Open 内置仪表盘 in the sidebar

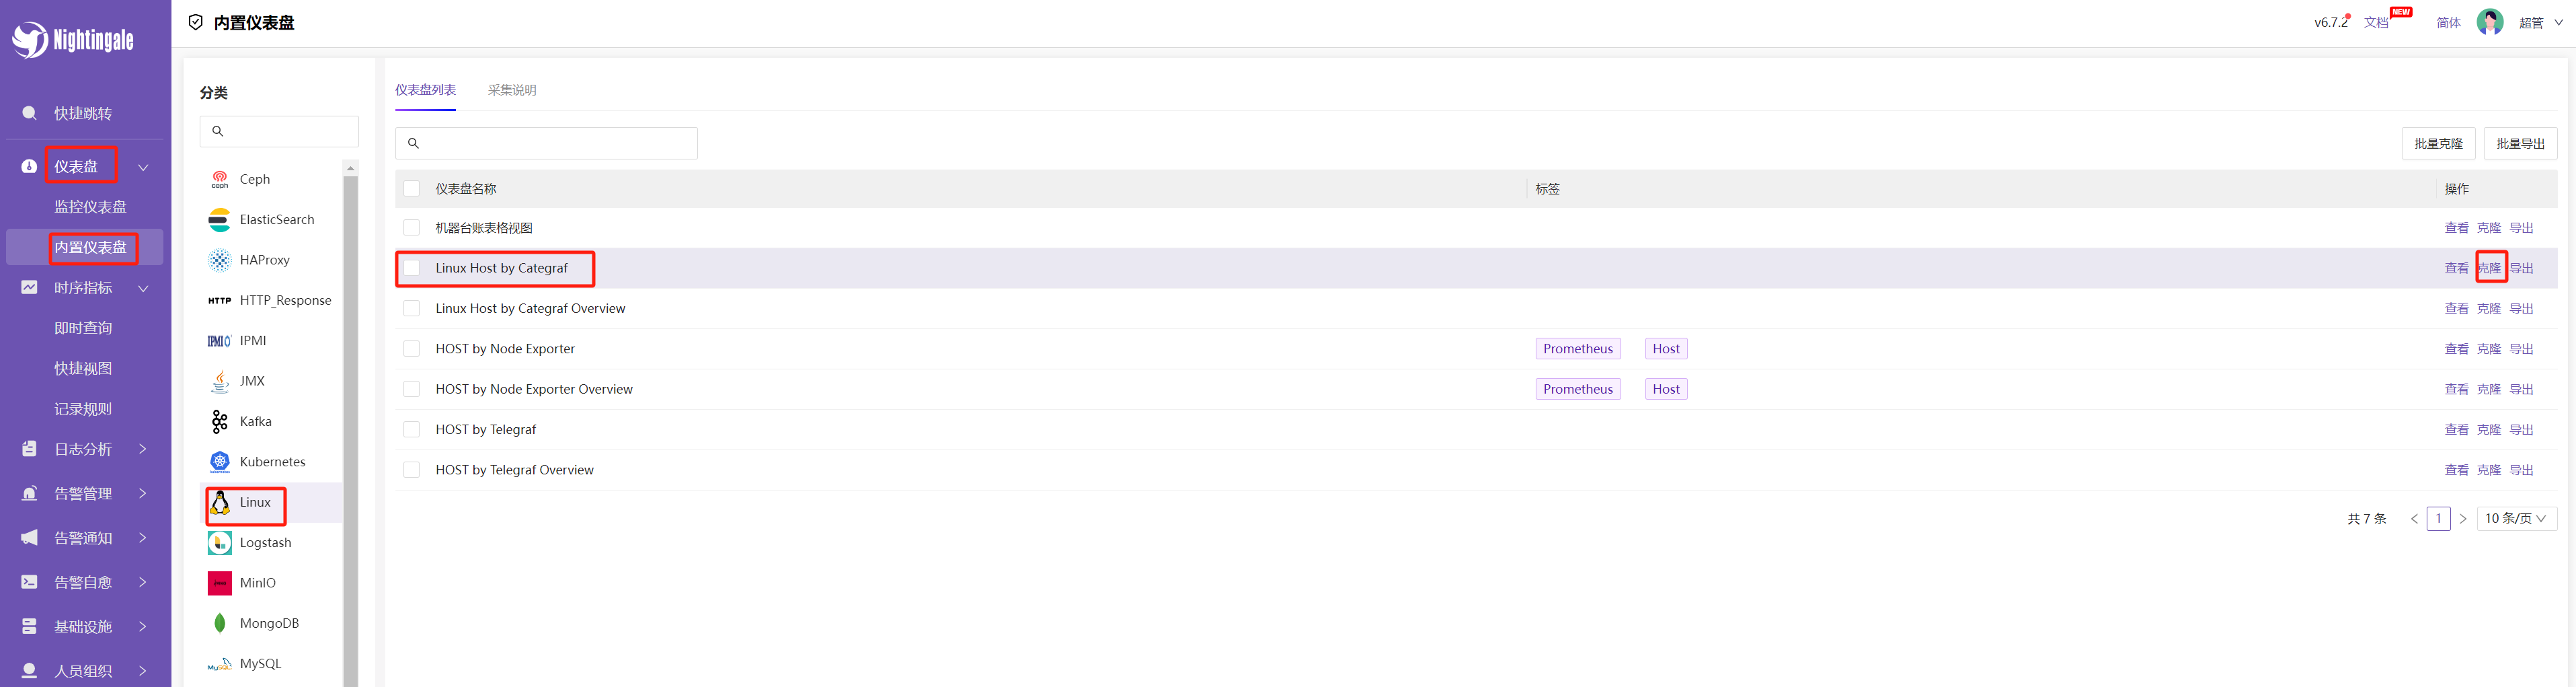90,247
